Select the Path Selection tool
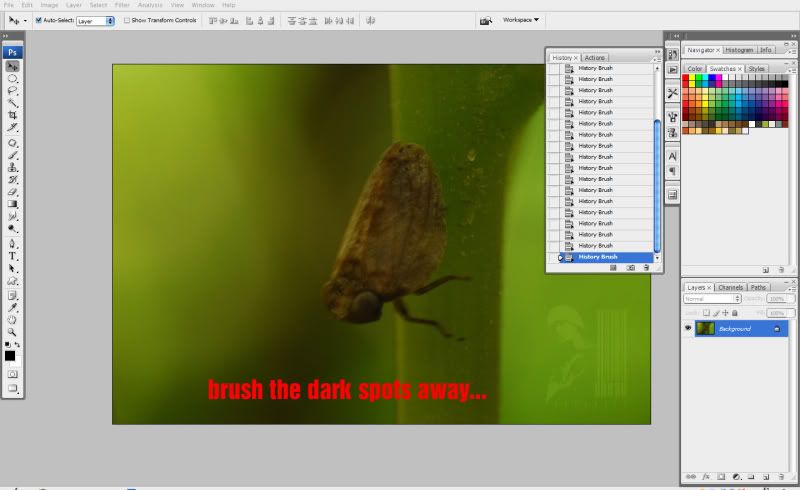Viewport: 800px width, 490px height. click(x=12, y=268)
